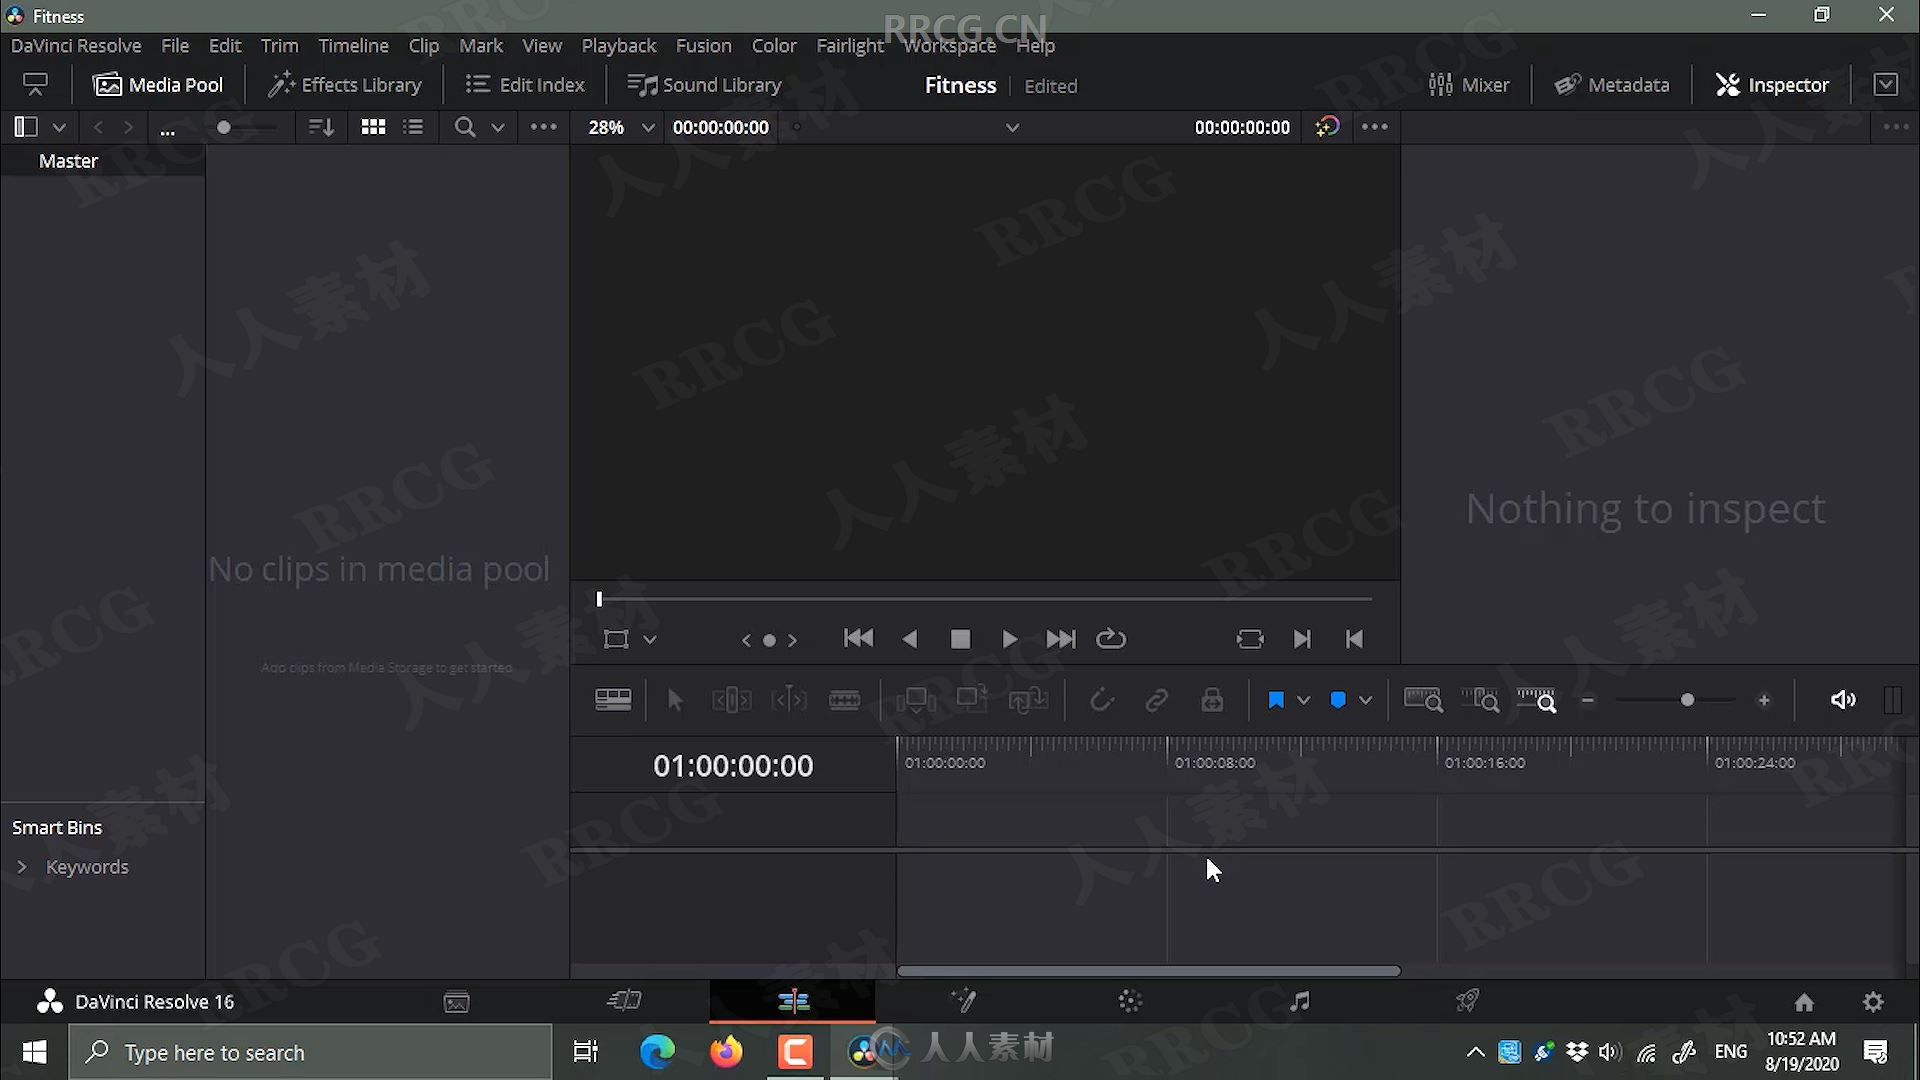Toggle Position Lock

pos(1212,700)
